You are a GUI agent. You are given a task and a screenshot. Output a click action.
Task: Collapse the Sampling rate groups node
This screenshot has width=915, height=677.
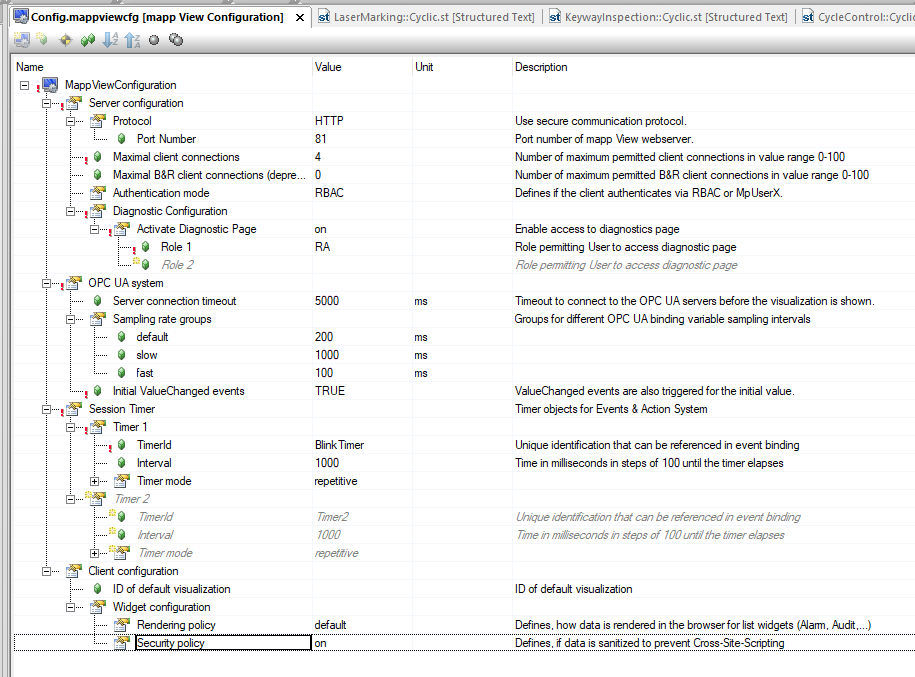pyautogui.click(x=71, y=319)
